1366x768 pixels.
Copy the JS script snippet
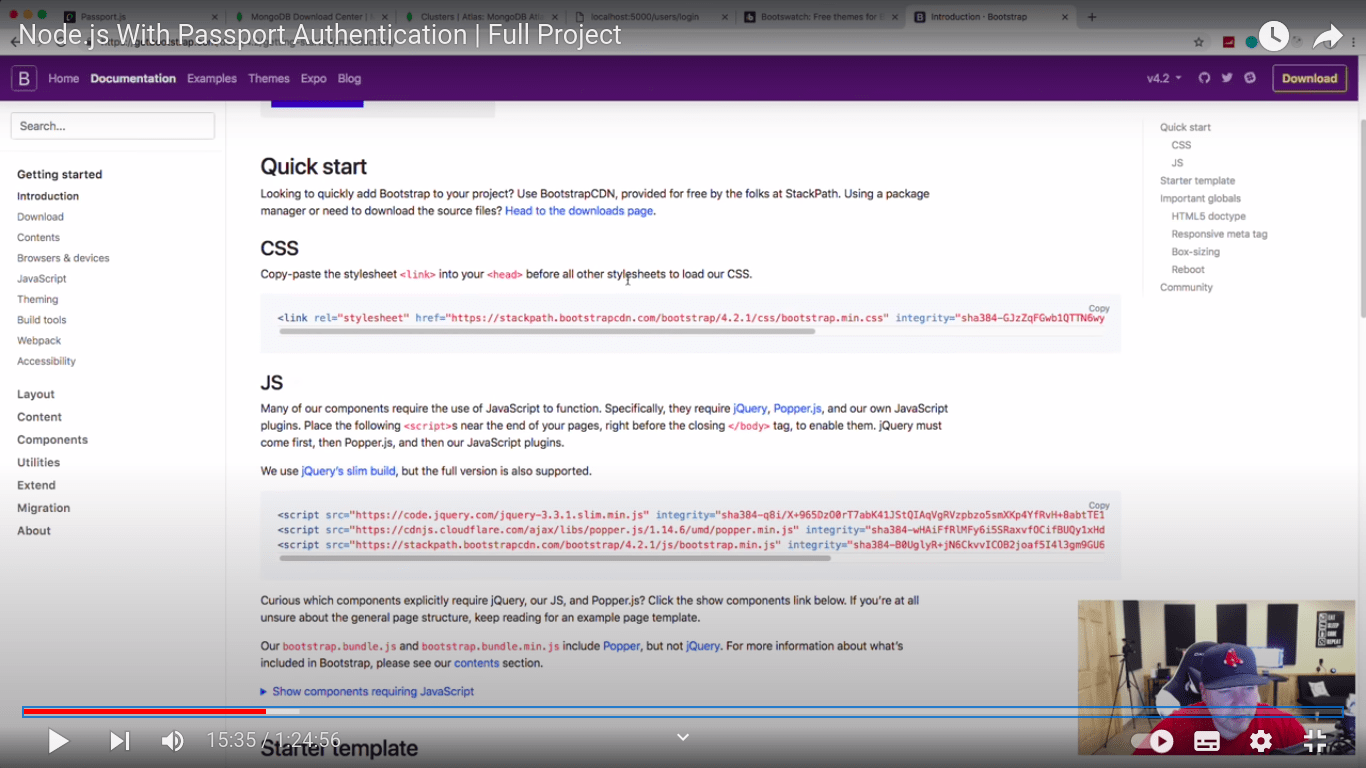click(1099, 506)
